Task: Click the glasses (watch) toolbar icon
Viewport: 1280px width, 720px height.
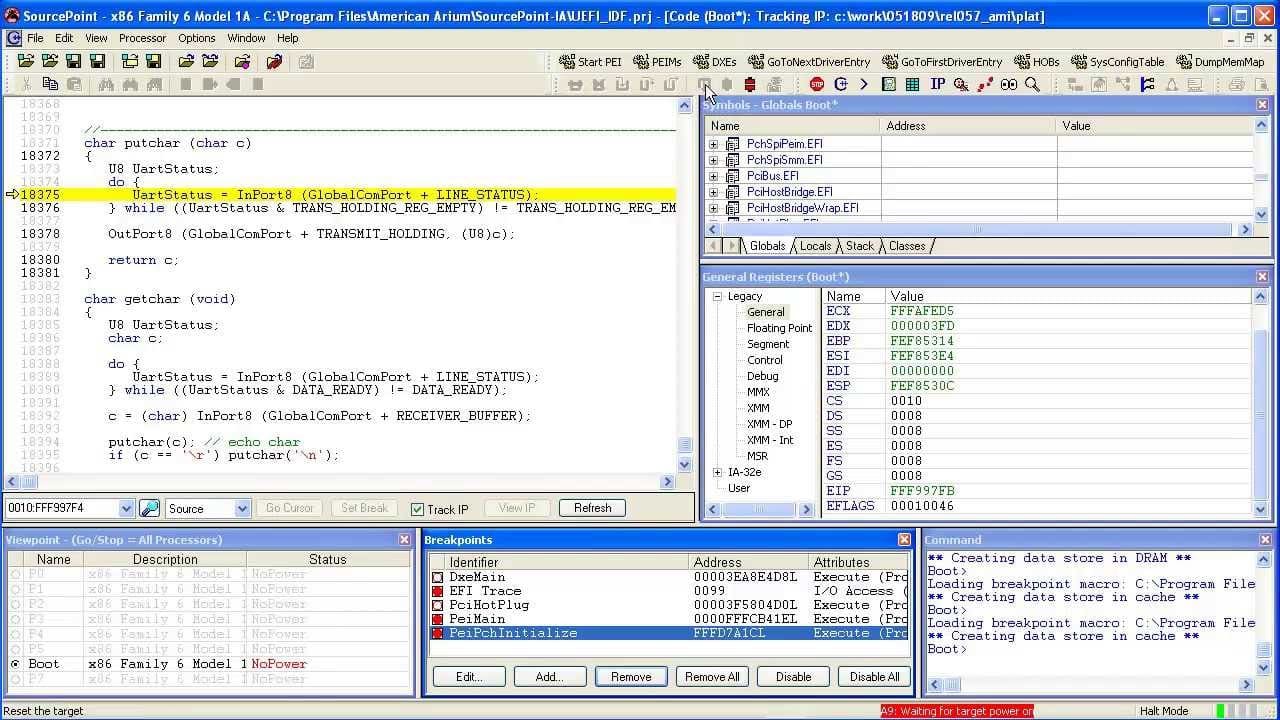Action: pos(1009,85)
